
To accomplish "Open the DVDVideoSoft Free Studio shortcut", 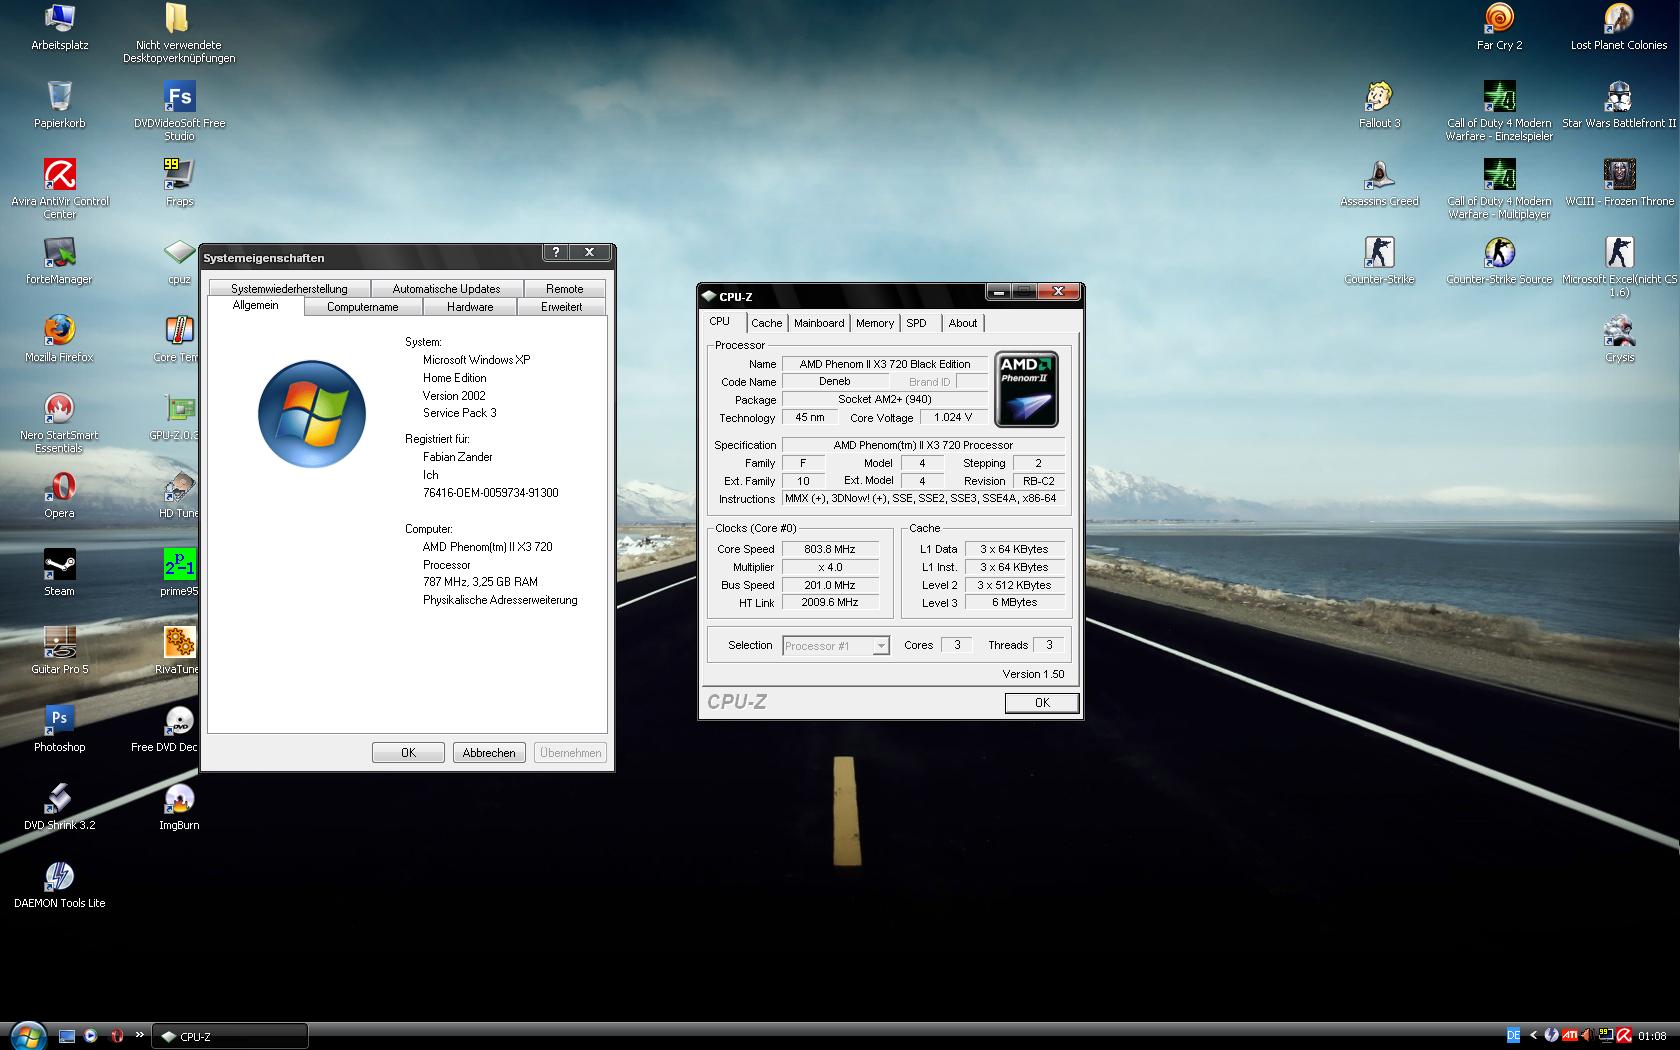I will pyautogui.click(x=180, y=111).
